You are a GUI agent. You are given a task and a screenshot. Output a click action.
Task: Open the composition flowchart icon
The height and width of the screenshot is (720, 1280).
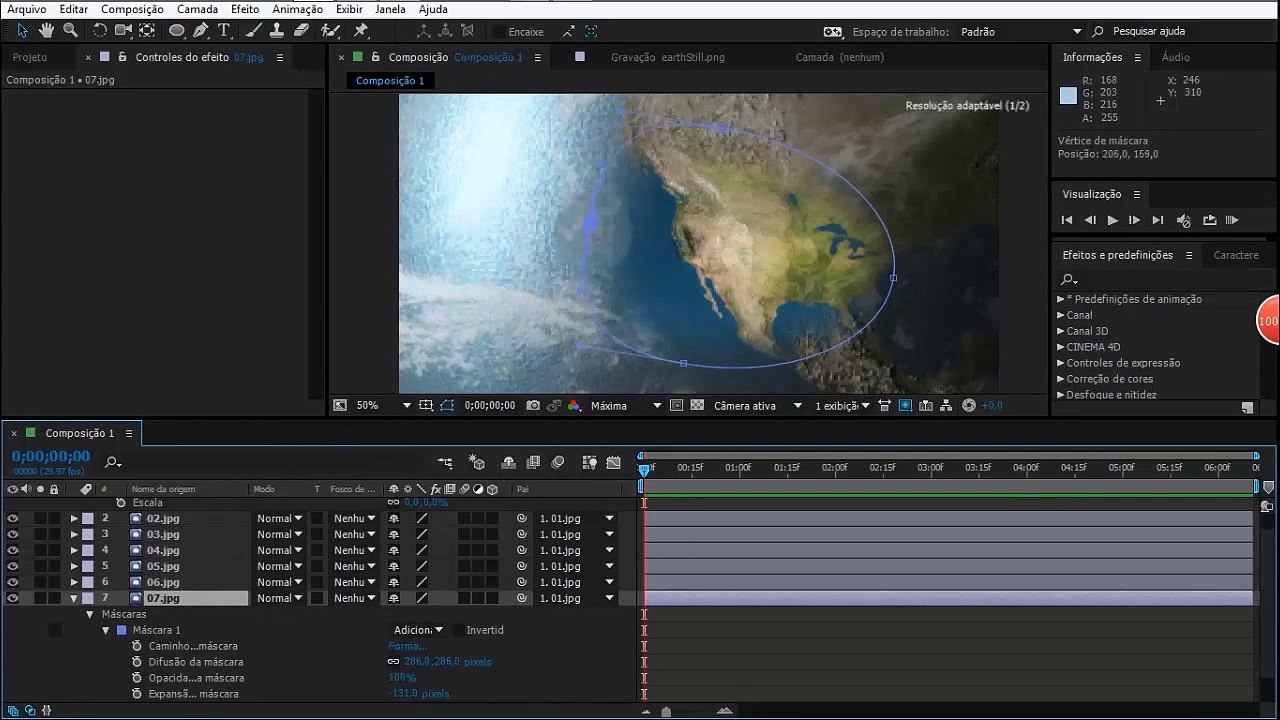click(x=946, y=406)
